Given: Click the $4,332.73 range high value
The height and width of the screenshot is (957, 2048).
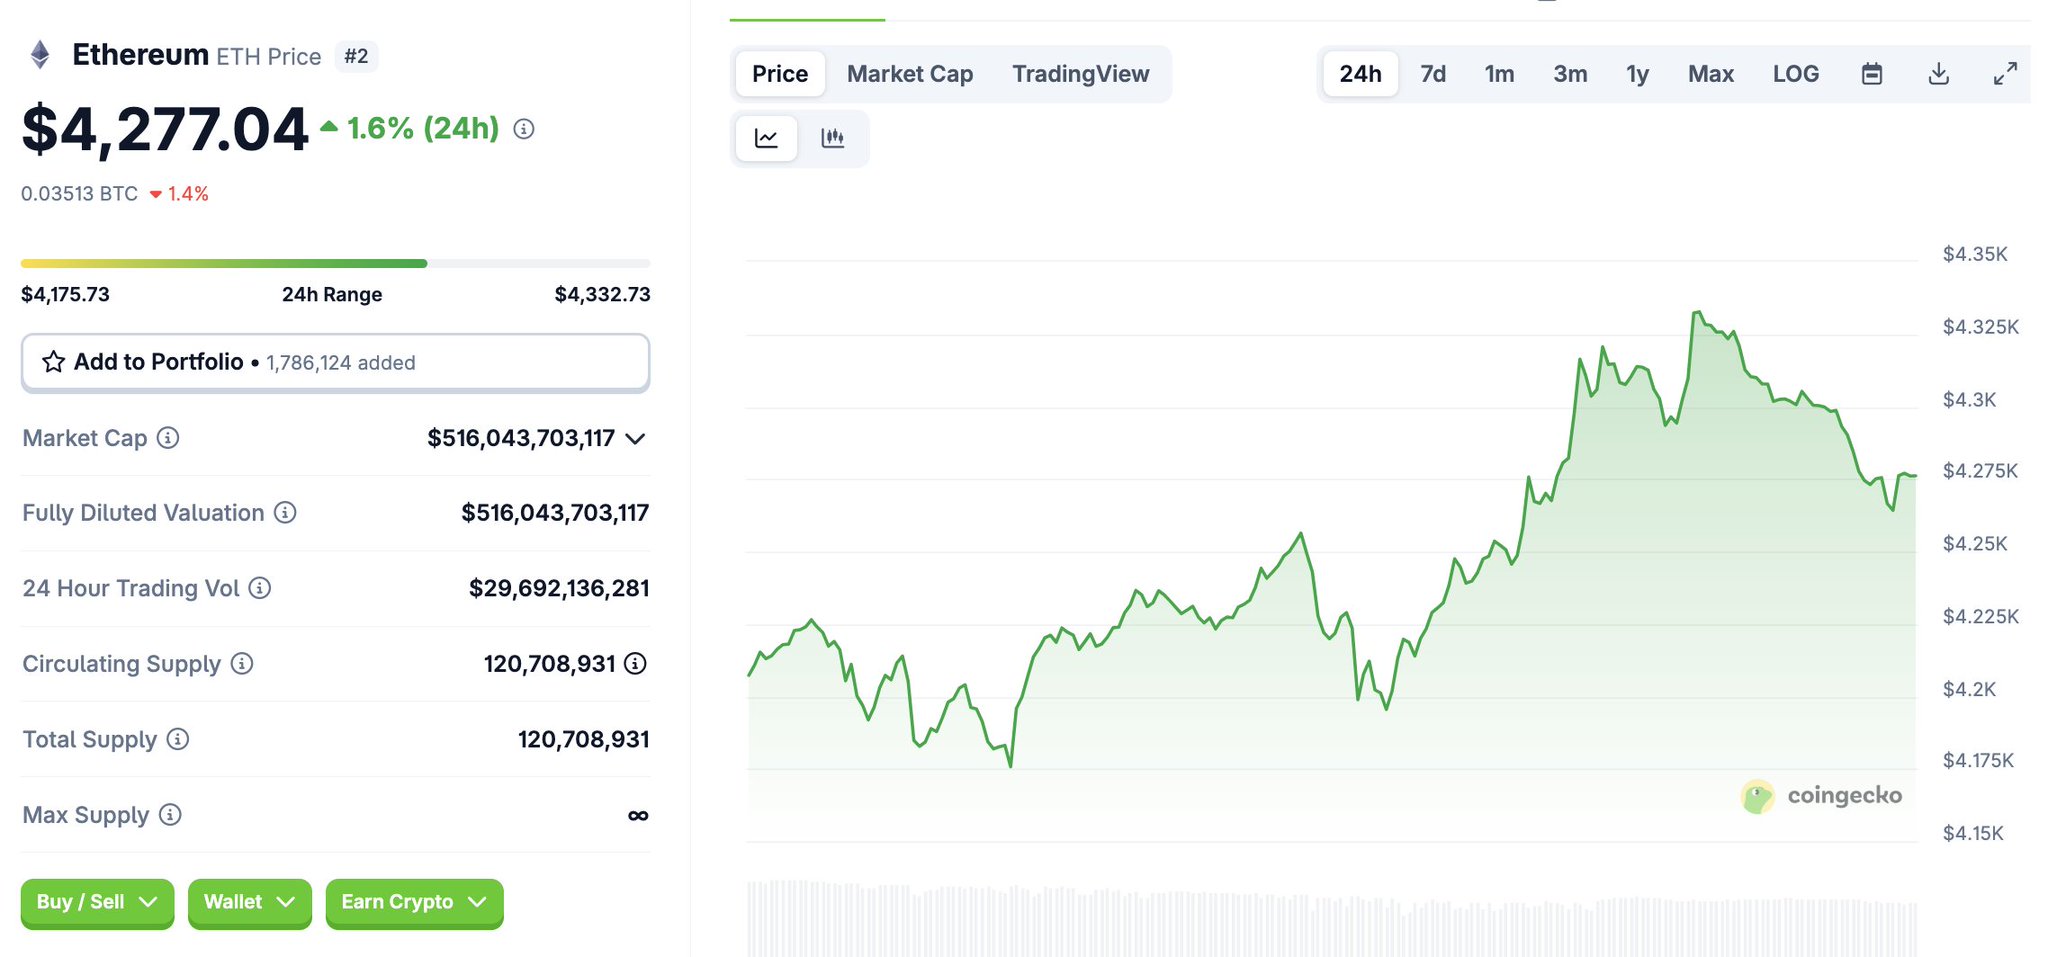Looking at the screenshot, I should coord(602,295).
